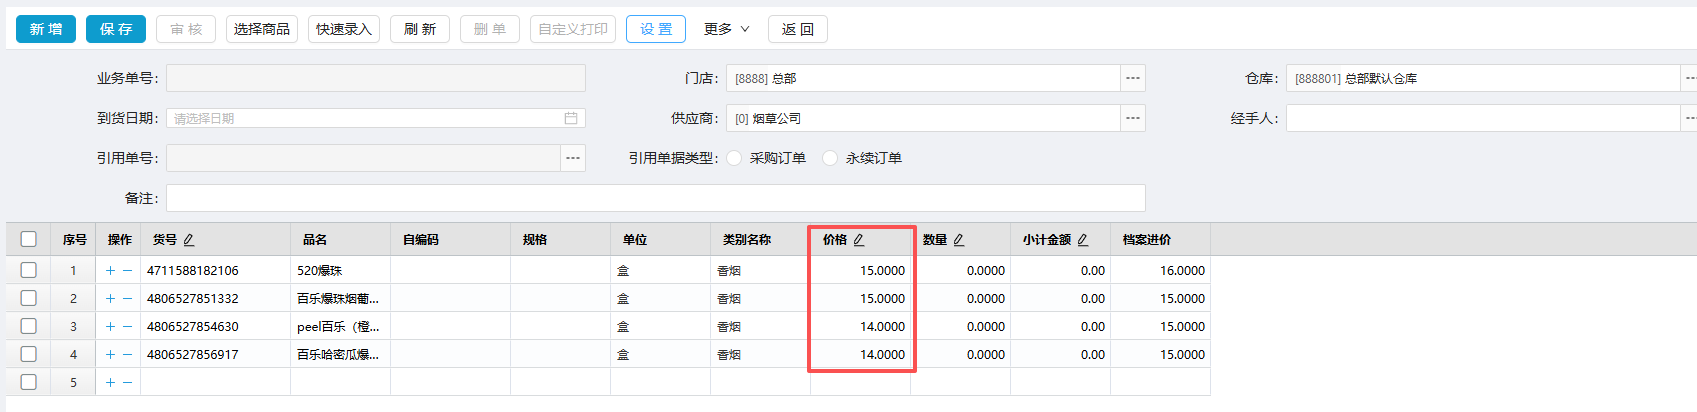Viewport: 1697px width, 412px height.
Task: Open the 更多 dropdown menu
Action: point(726,29)
